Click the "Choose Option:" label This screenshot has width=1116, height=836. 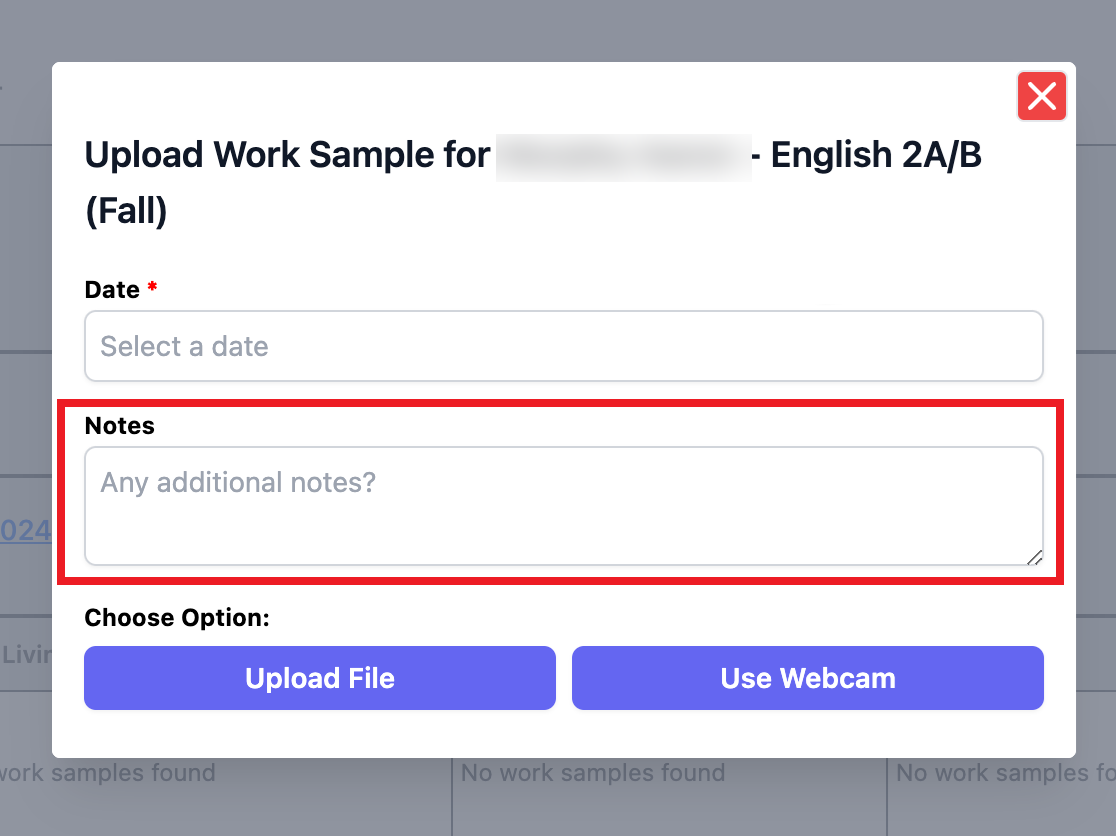click(177, 618)
